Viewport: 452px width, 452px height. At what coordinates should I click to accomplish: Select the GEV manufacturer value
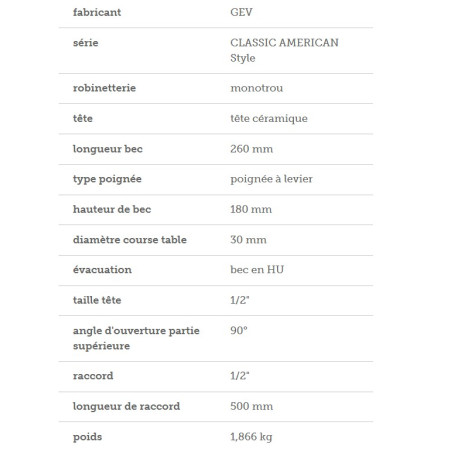coord(241,12)
